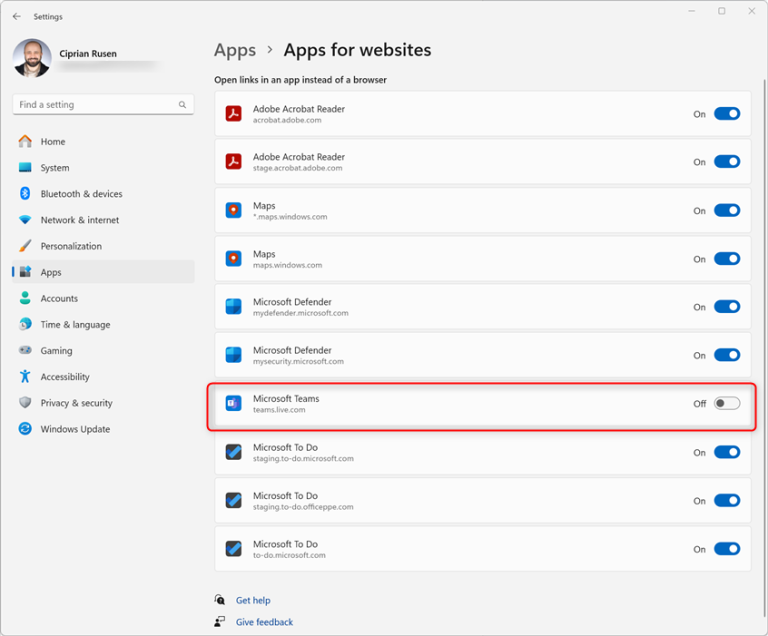Click the mydefender.microsoft.com domain text

click(x=301, y=313)
